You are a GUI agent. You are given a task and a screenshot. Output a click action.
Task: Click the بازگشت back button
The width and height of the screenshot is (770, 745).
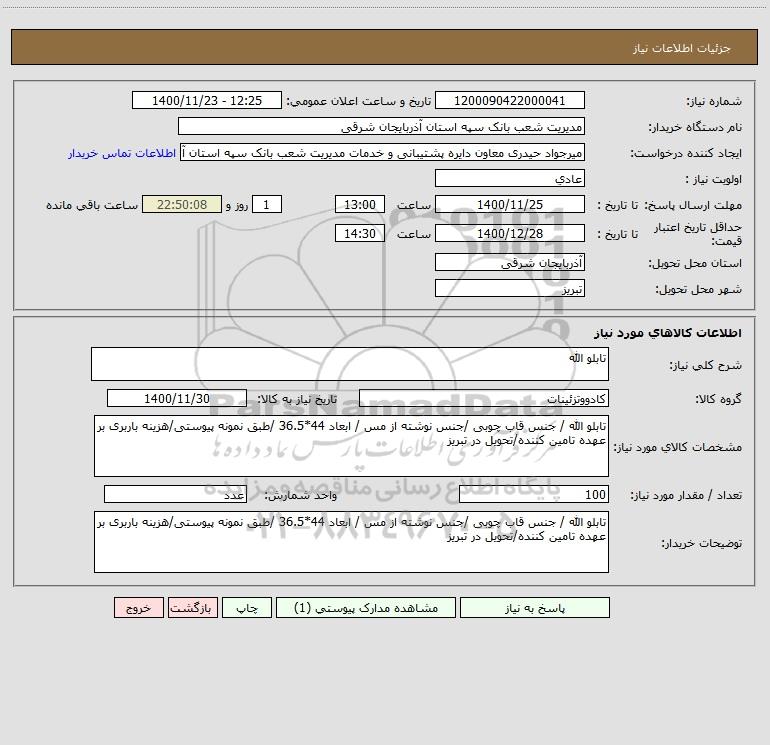click(x=192, y=607)
